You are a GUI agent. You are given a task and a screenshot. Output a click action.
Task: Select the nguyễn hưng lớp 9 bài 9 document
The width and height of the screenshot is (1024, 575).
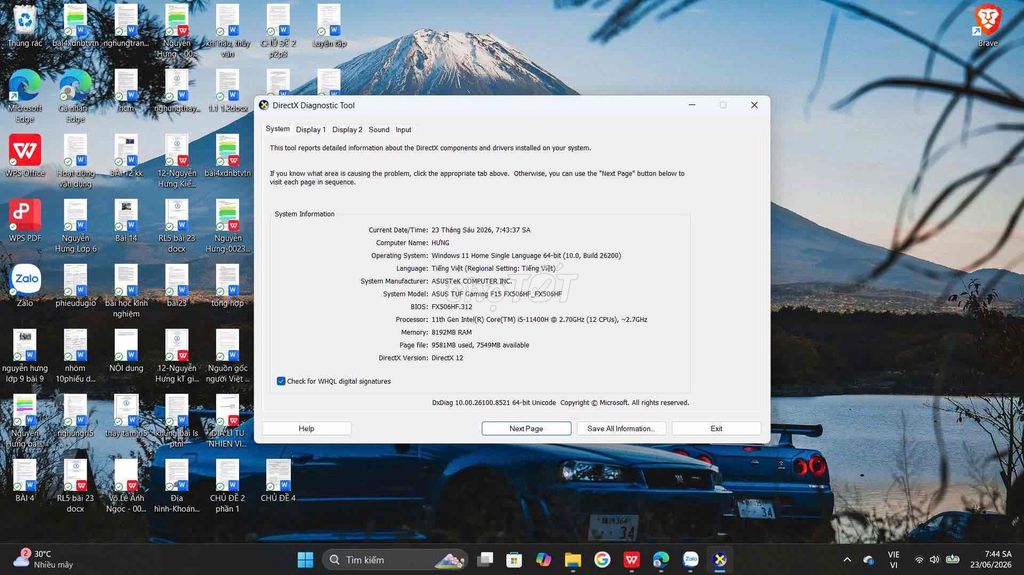(25, 355)
